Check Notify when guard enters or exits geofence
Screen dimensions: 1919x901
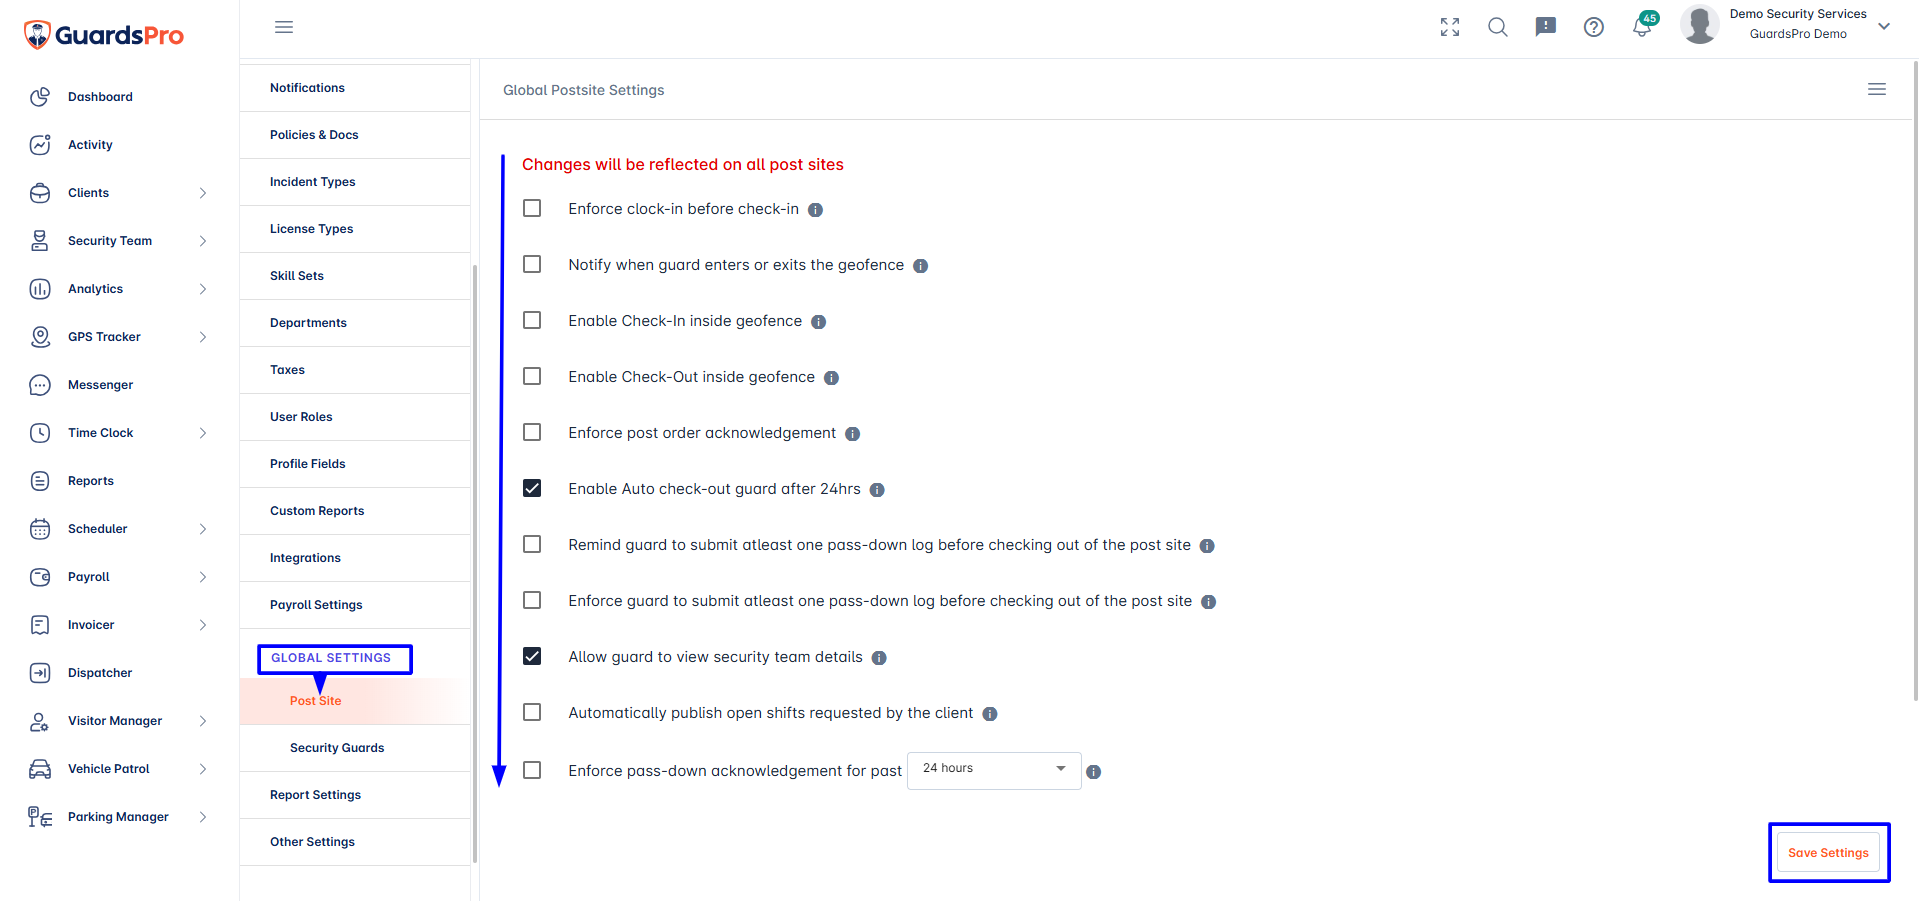point(532,264)
